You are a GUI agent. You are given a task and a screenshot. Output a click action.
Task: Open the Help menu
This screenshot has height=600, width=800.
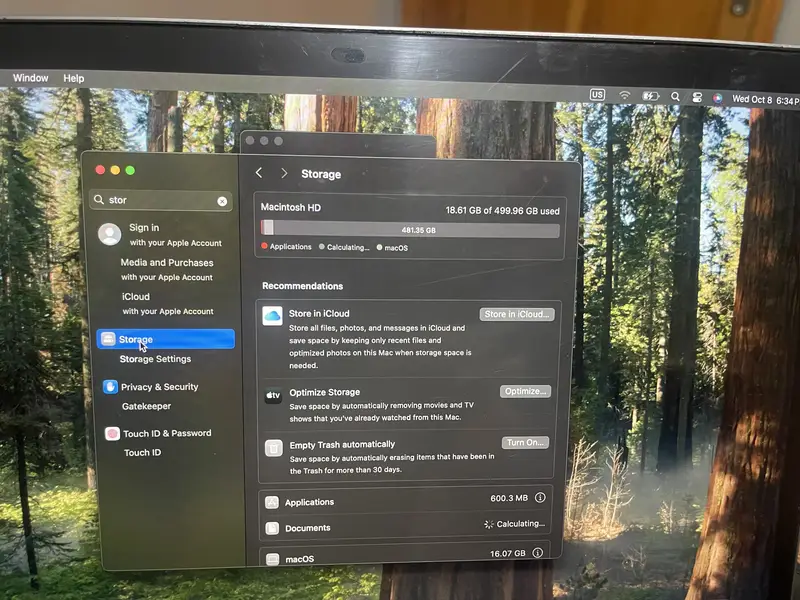[74, 78]
